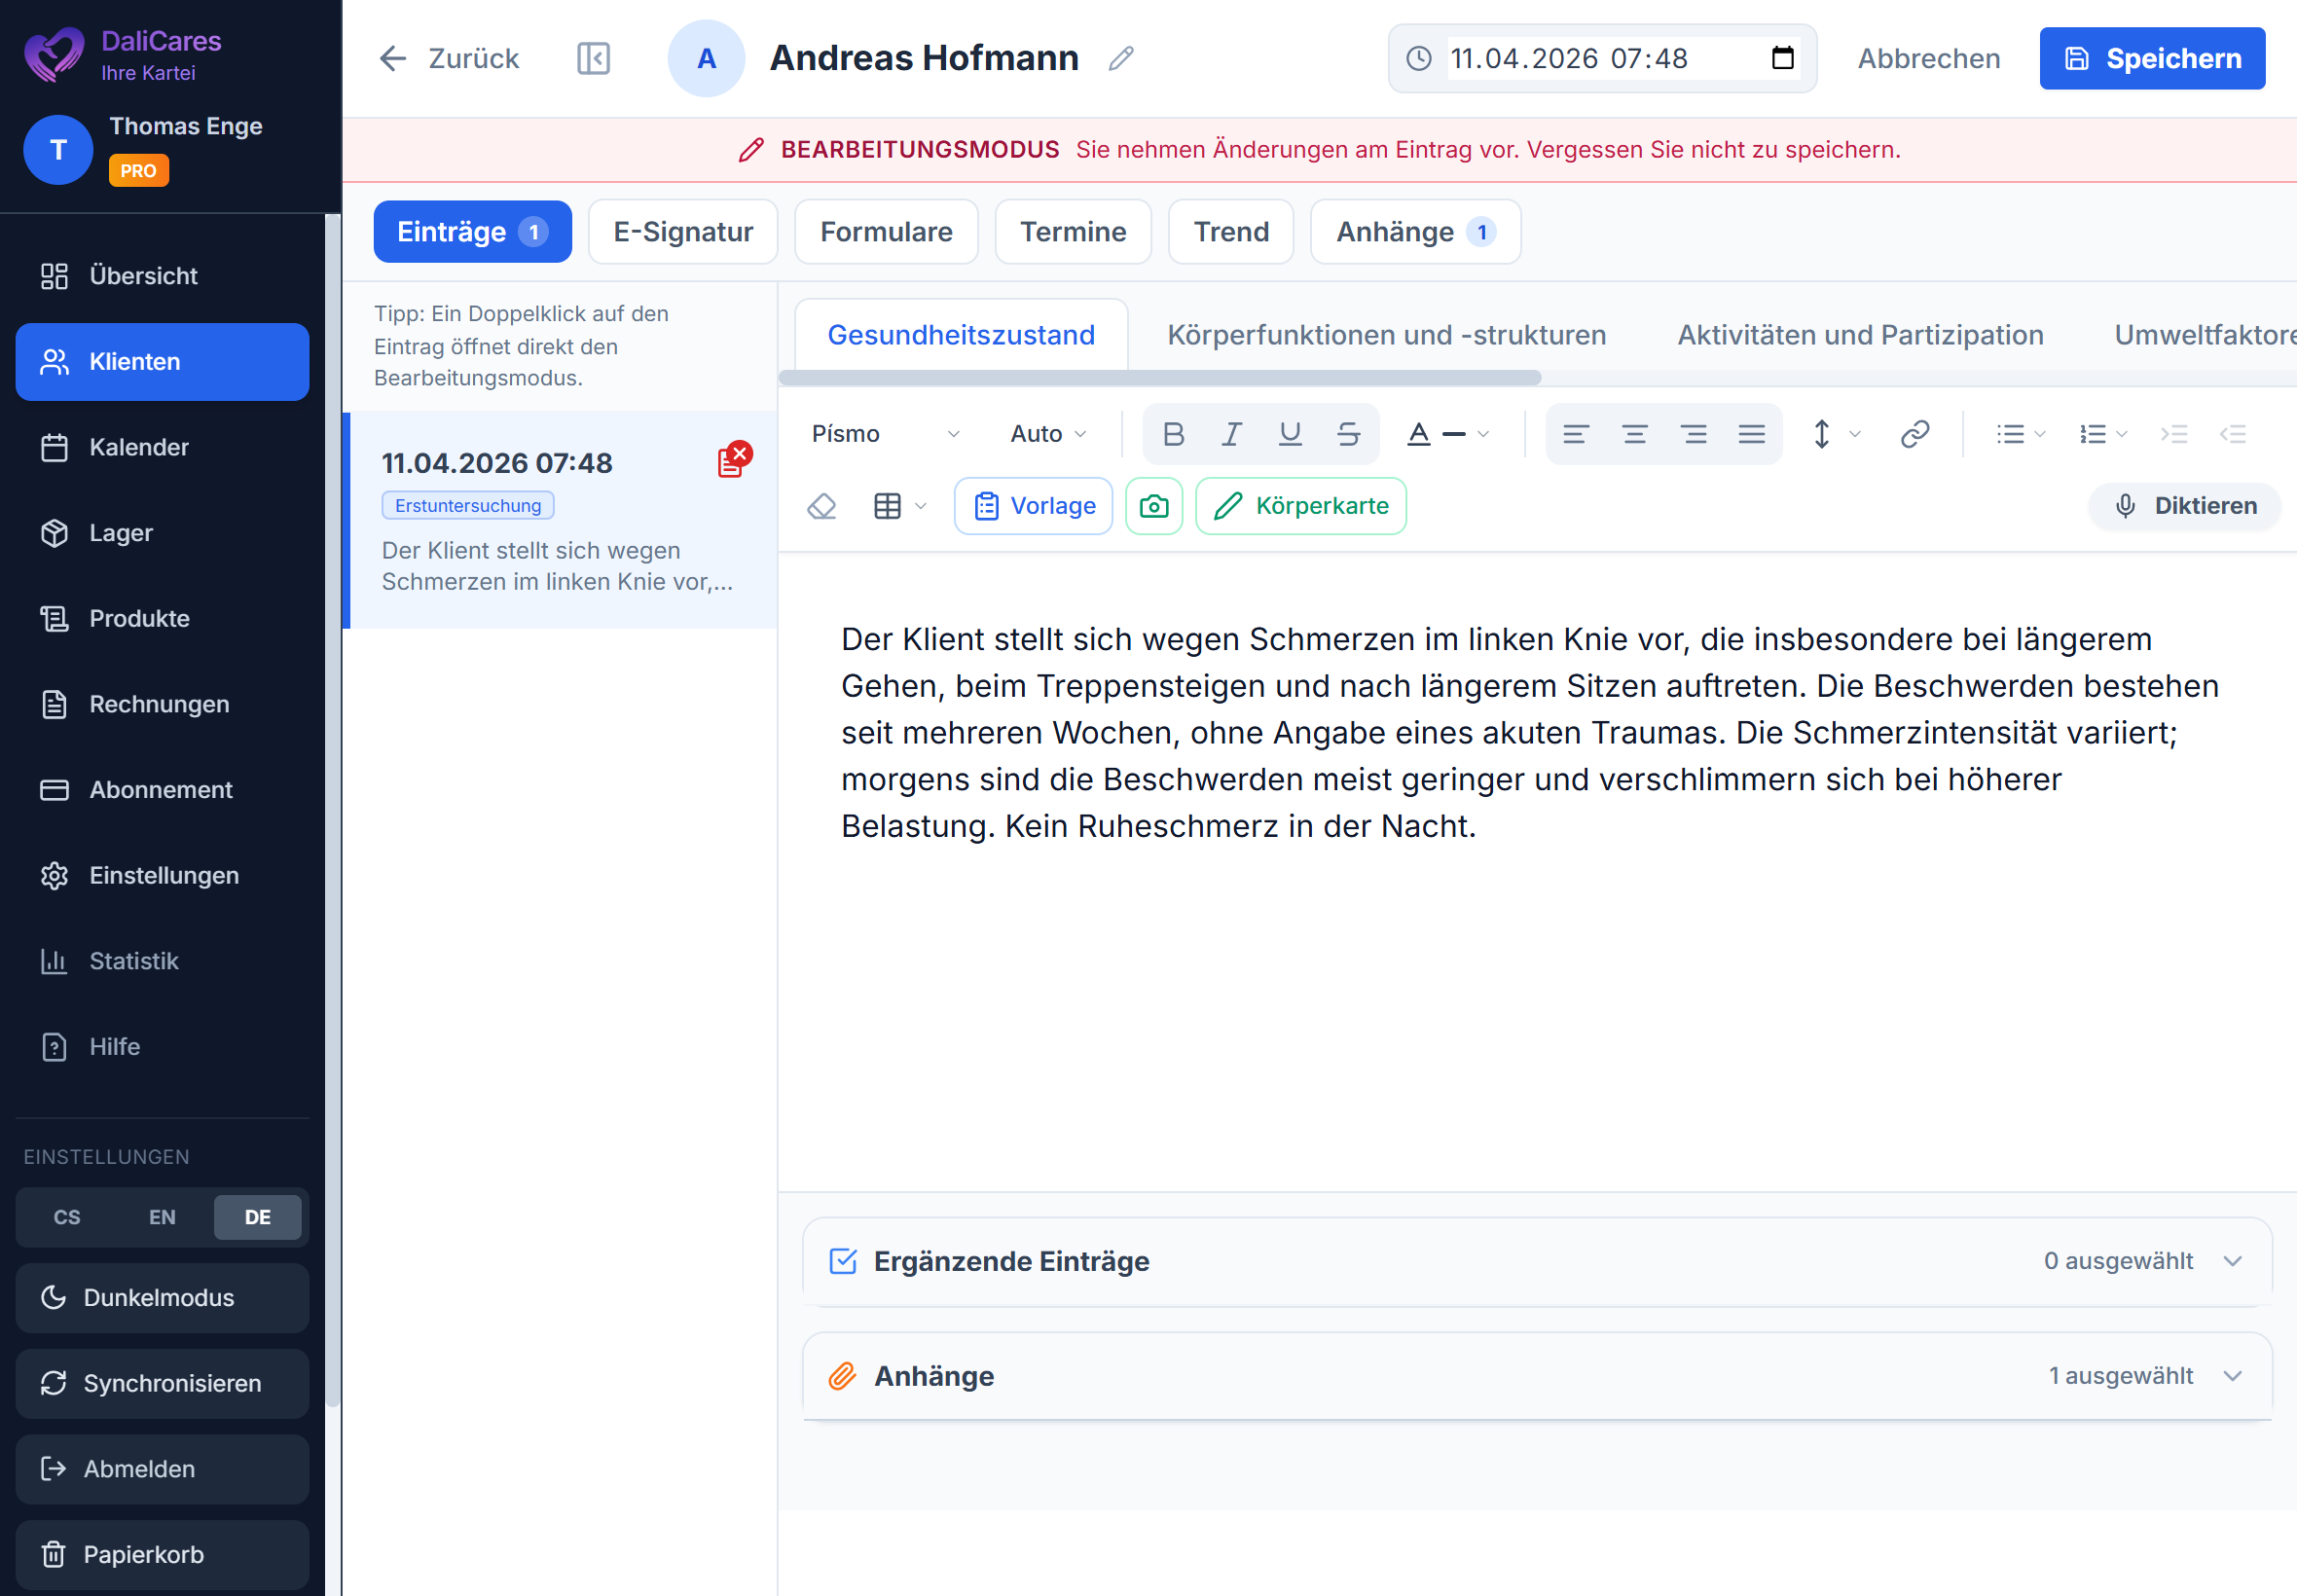
Task: Open Körperfunktionen und -strukturen tab
Action: click(1386, 335)
